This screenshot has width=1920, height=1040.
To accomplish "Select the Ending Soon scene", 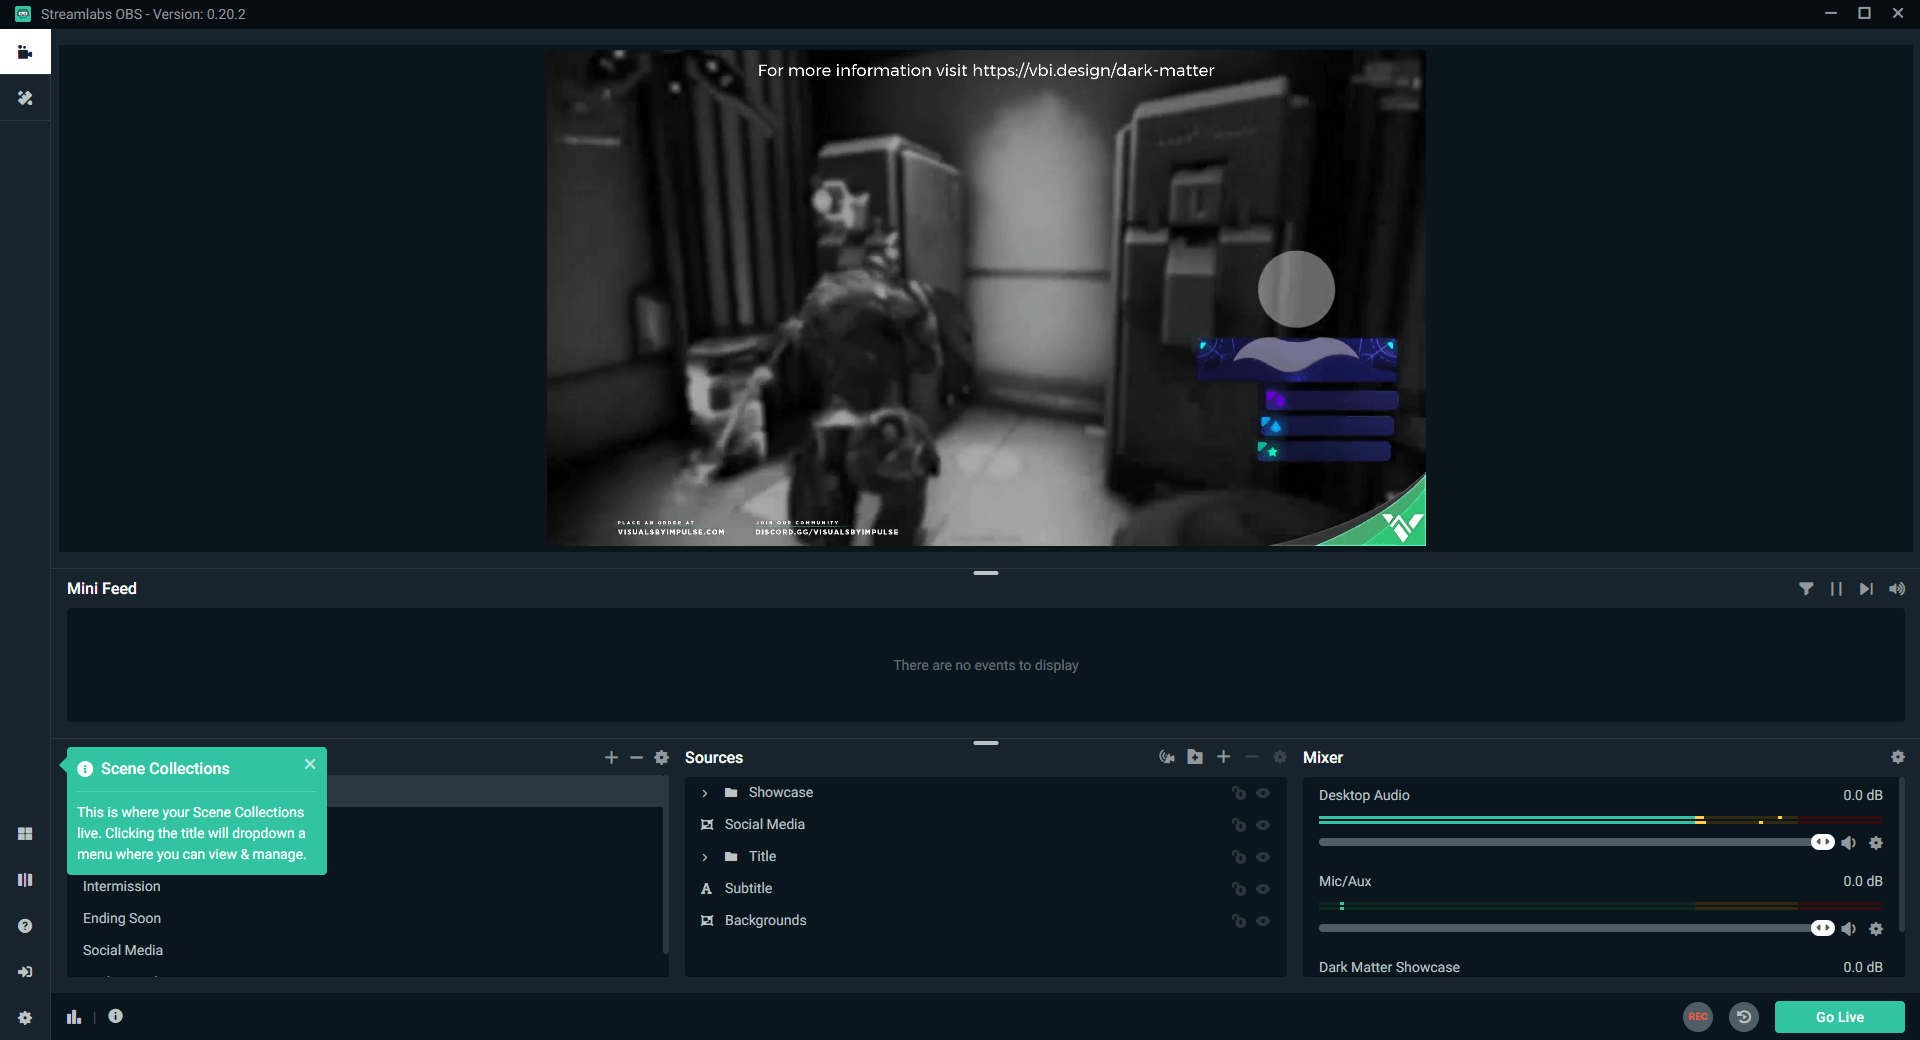I will [x=121, y=918].
